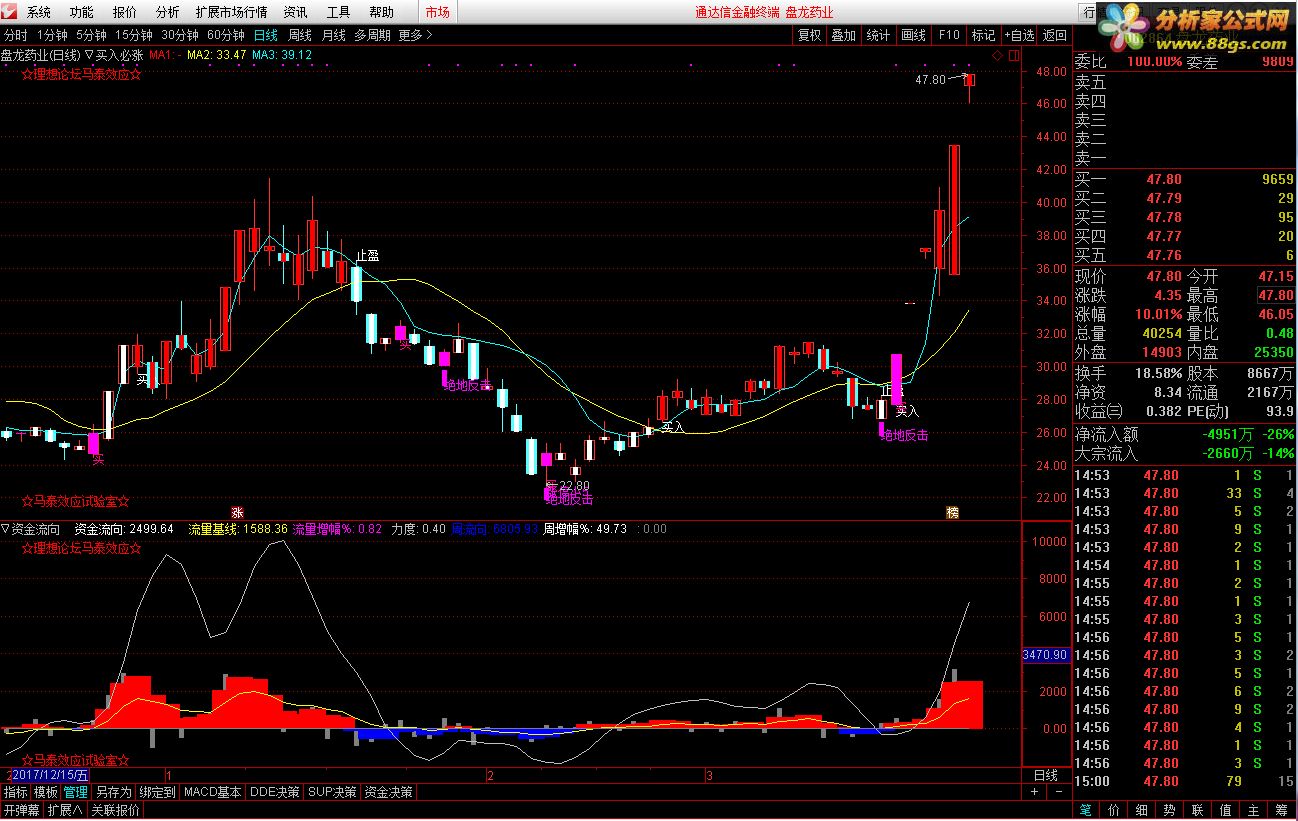
Task: Add stock via +自选 button
Action: pyautogui.click(x=1019, y=34)
